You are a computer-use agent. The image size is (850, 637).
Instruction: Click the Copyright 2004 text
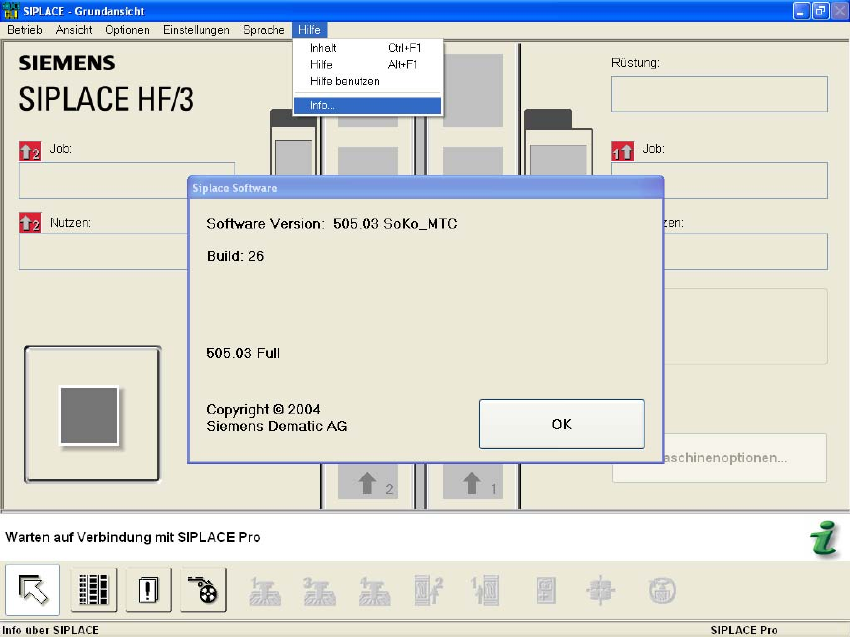pyautogui.click(x=263, y=409)
